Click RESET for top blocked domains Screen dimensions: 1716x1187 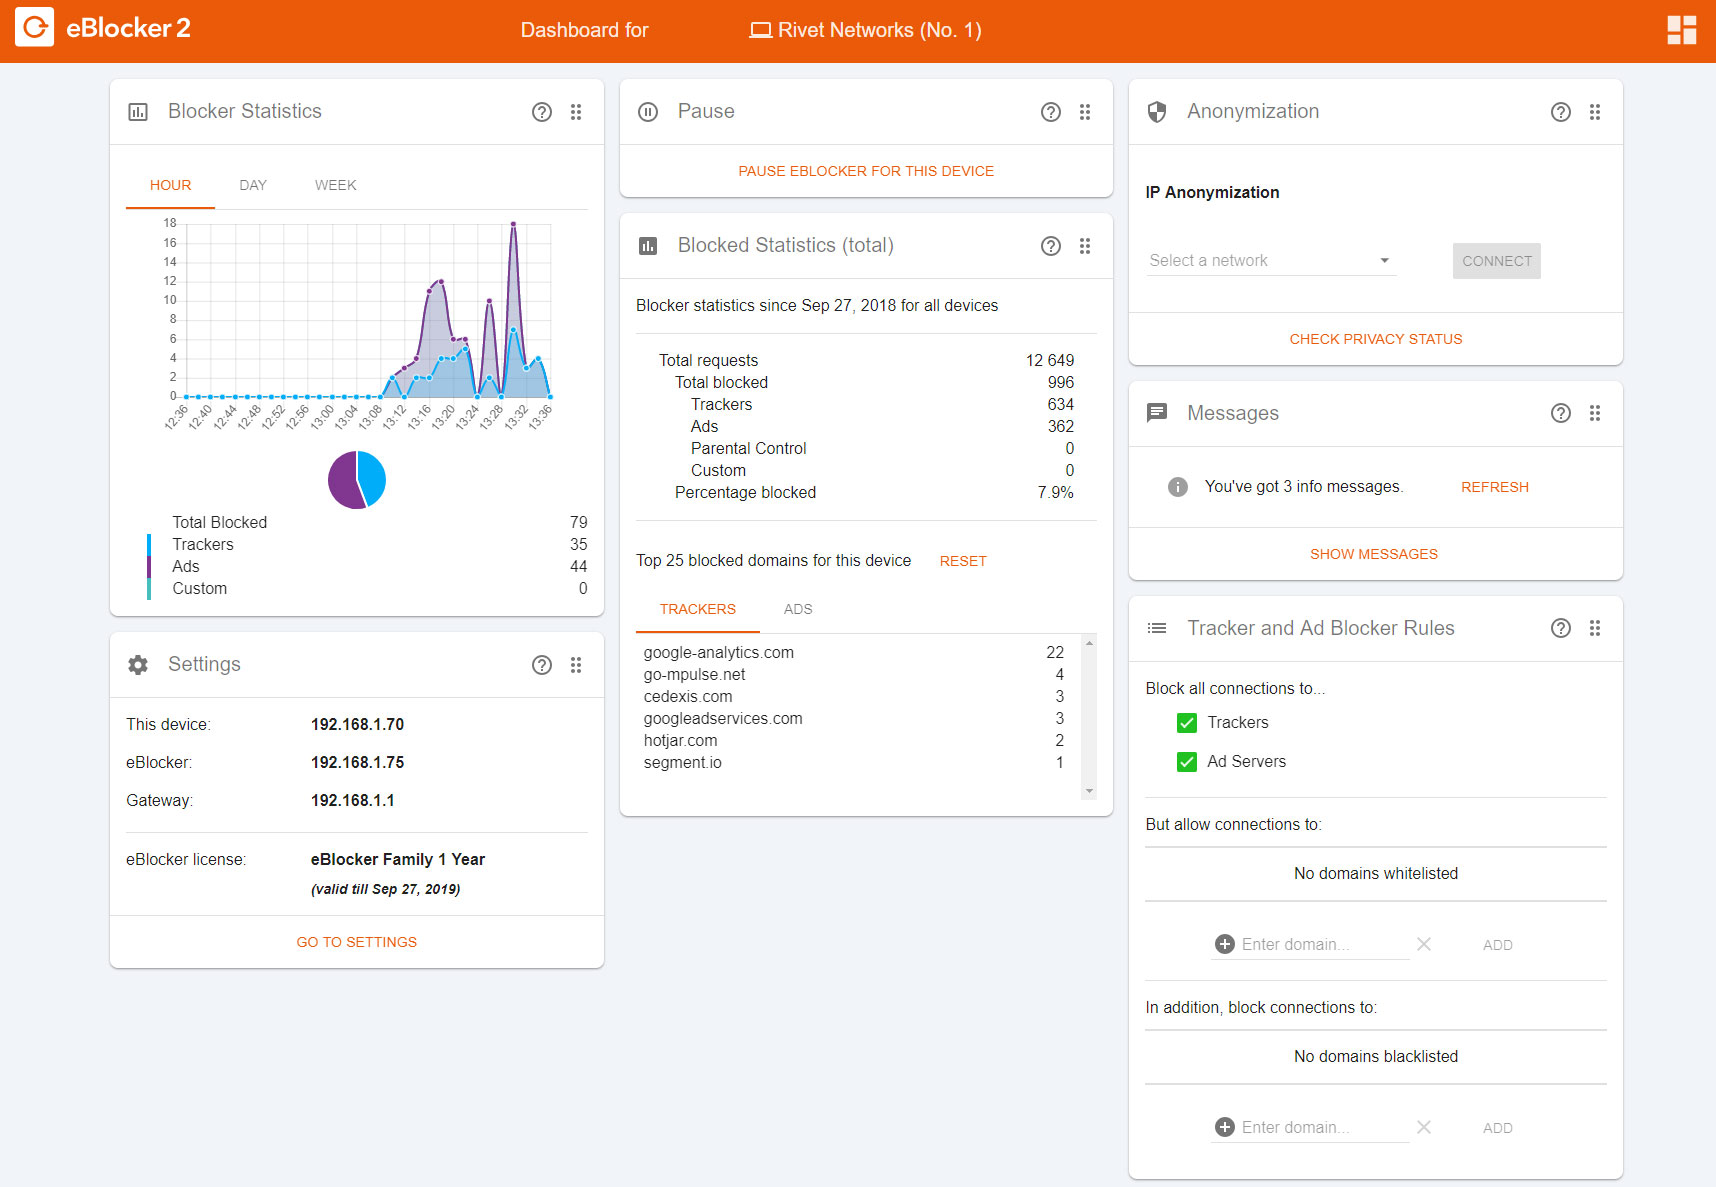pyautogui.click(x=963, y=561)
